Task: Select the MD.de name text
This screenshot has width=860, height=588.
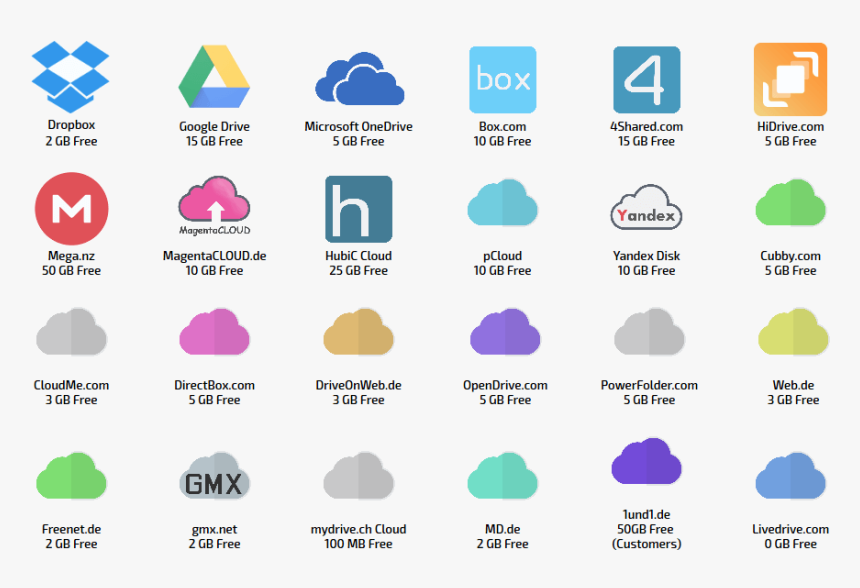Action: tap(502, 529)
